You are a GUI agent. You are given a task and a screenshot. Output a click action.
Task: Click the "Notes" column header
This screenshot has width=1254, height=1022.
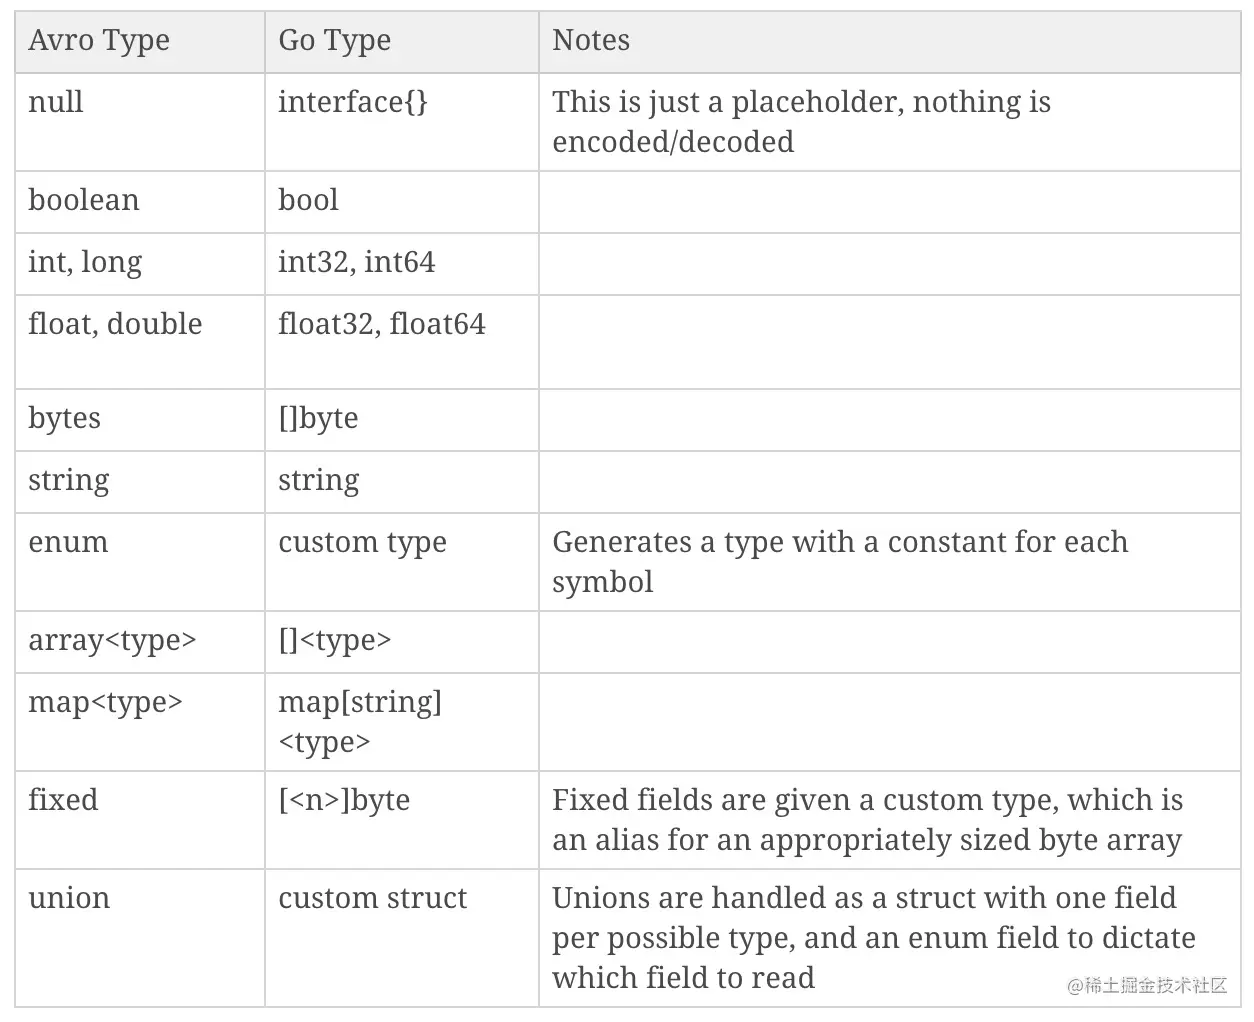[x=591, y=41]
